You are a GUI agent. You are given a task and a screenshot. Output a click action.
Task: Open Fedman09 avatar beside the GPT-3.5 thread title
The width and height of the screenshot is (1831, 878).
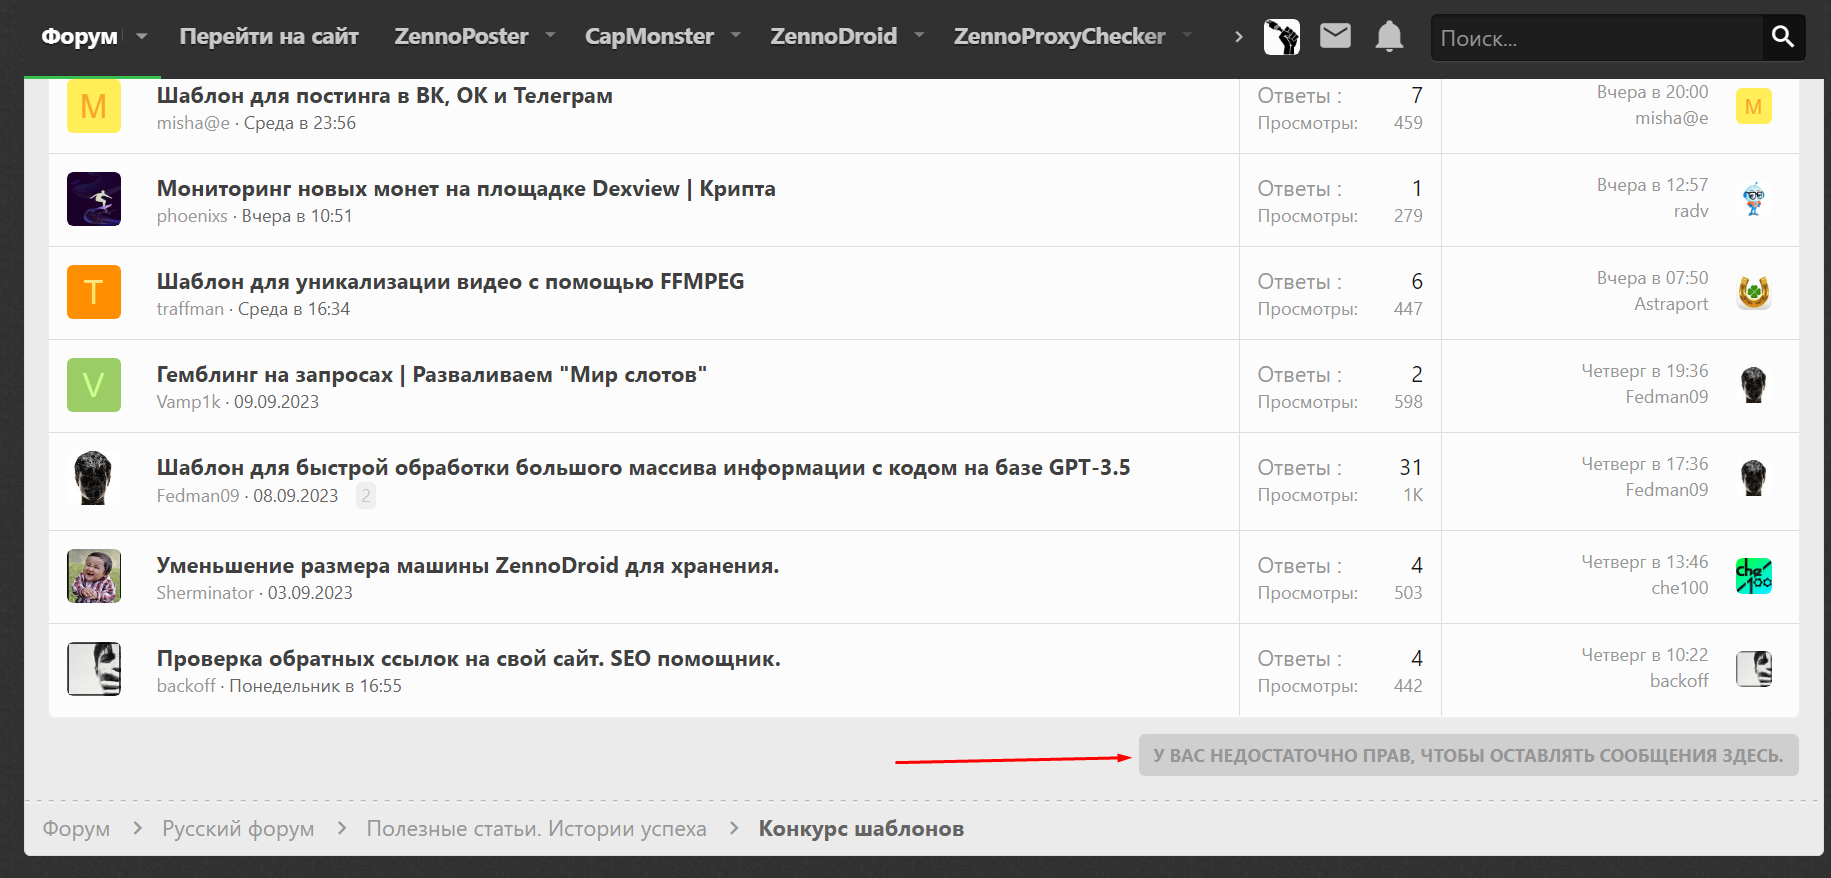point(94,478)
